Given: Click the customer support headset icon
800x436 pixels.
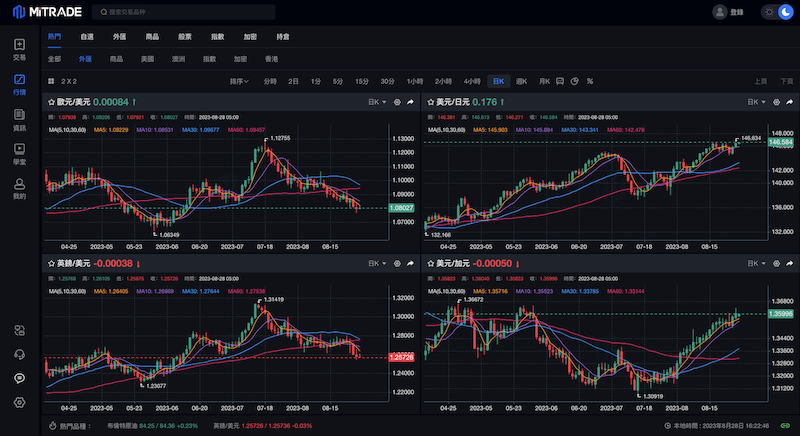Looking at the screenshot, I should point(19,354).
